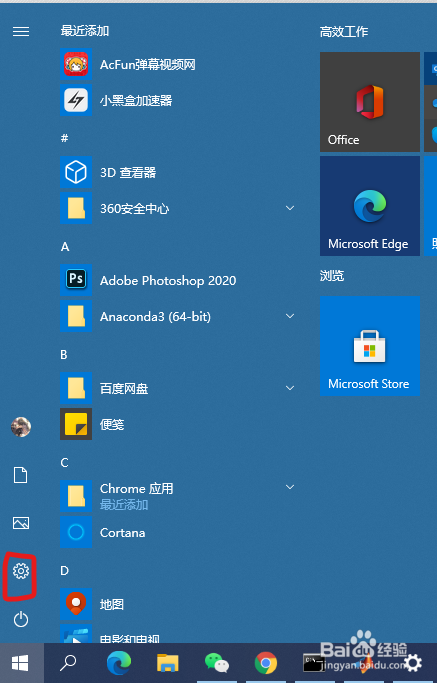Open the Settings gear on taskbar
Viewport: 437px width, 683px height.
(x=413, y=663)
